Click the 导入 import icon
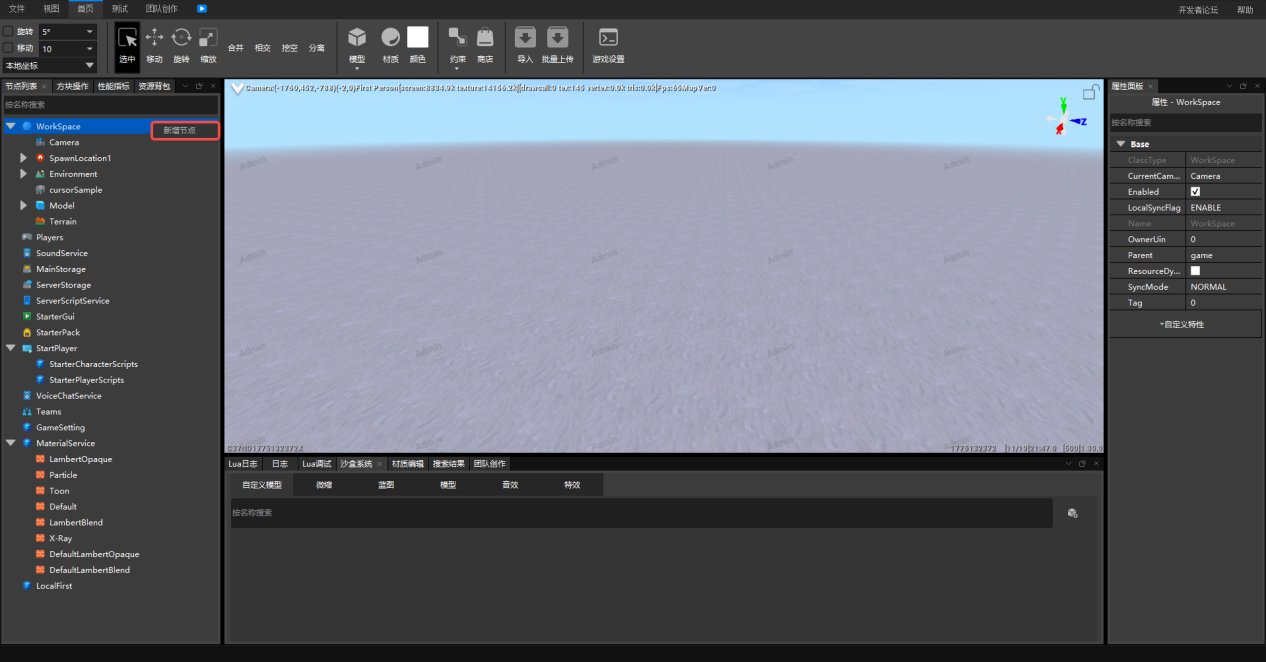The image size is (1266, 662). point(525,38)
